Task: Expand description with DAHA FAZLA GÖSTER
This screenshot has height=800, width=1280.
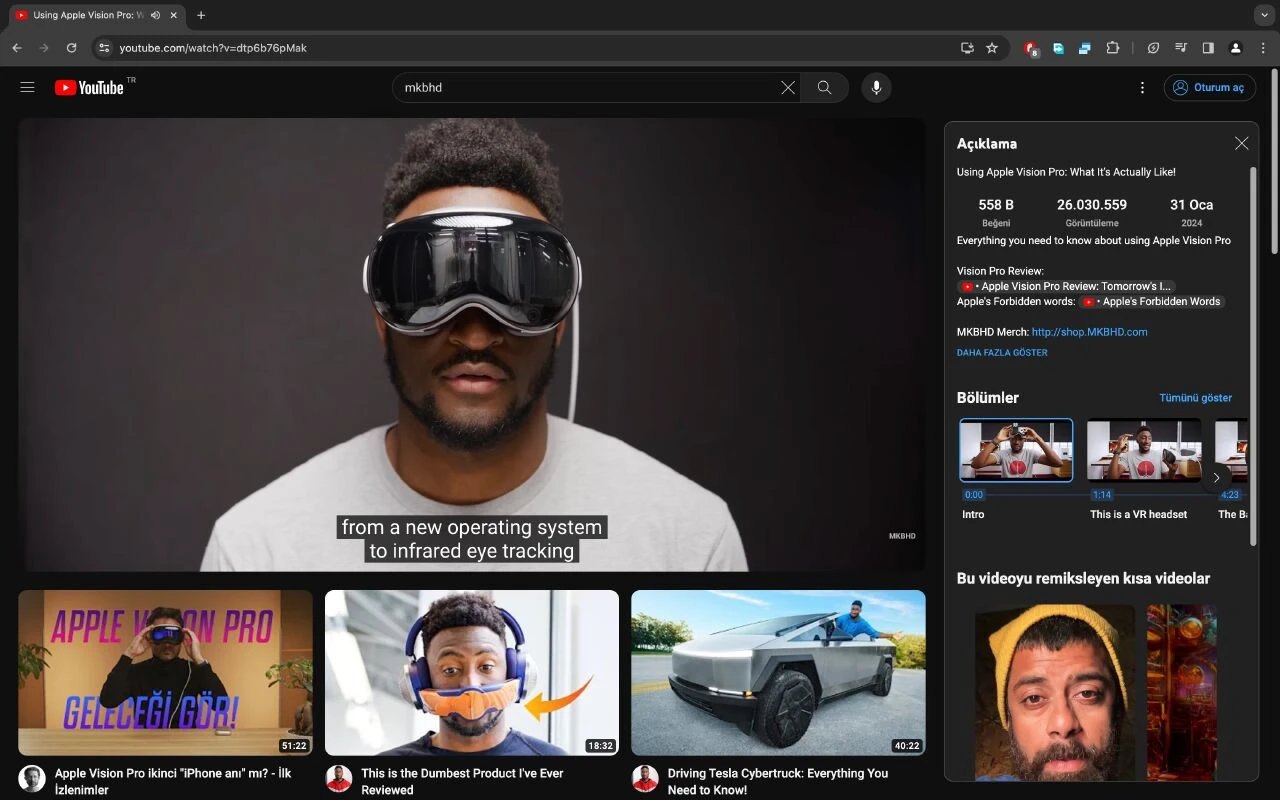Action: click(x=1002, y=353)
